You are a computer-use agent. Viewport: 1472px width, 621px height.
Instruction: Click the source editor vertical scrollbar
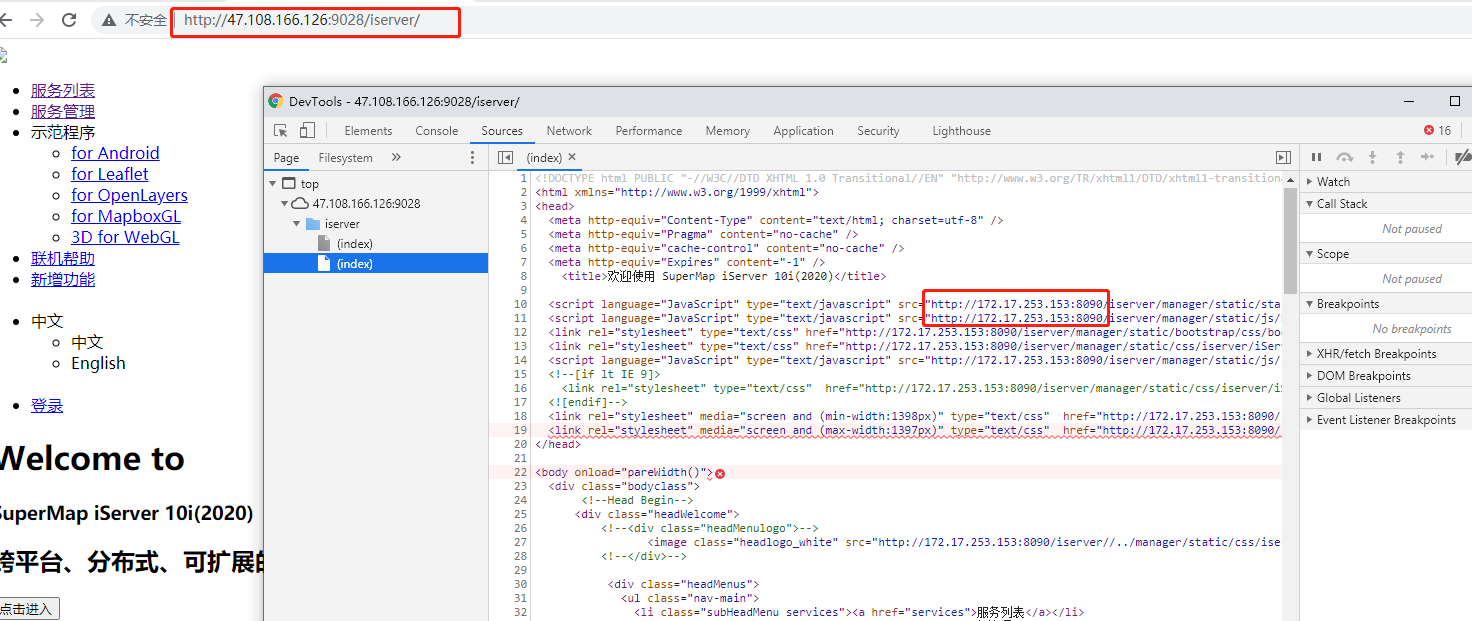point(1290,240)
